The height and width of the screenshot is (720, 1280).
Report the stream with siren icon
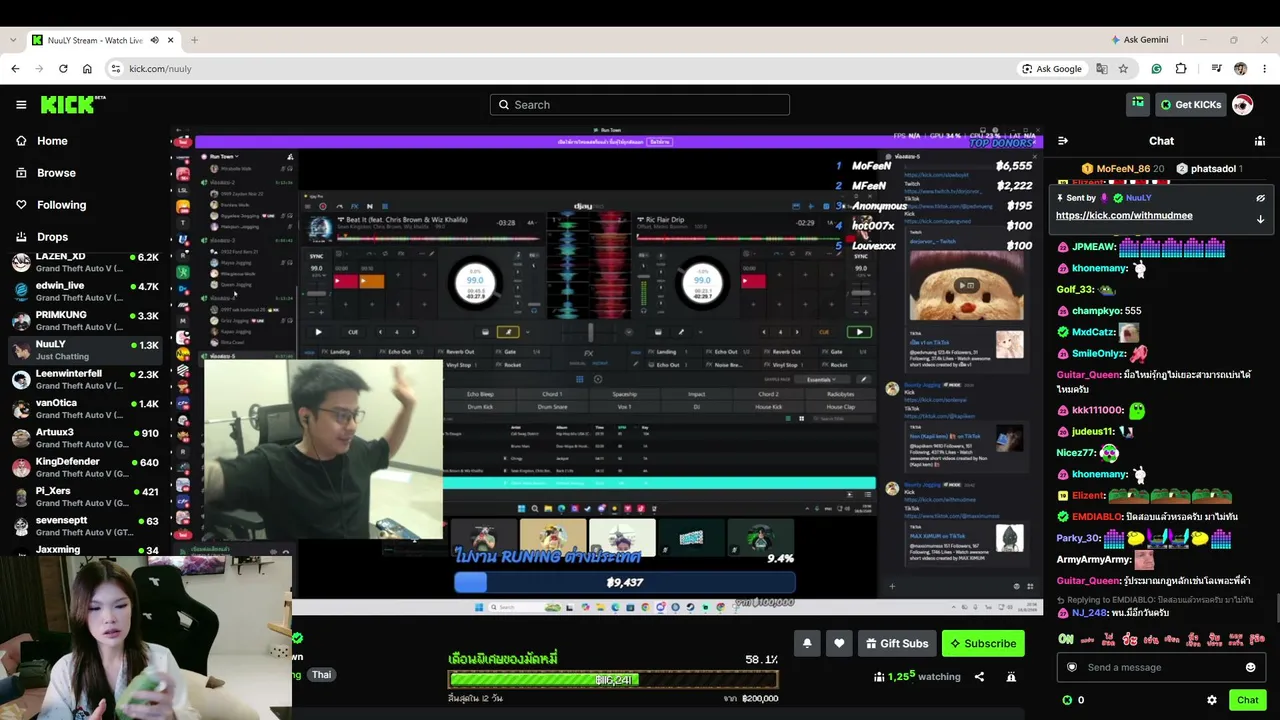[x=1011, y=677]
